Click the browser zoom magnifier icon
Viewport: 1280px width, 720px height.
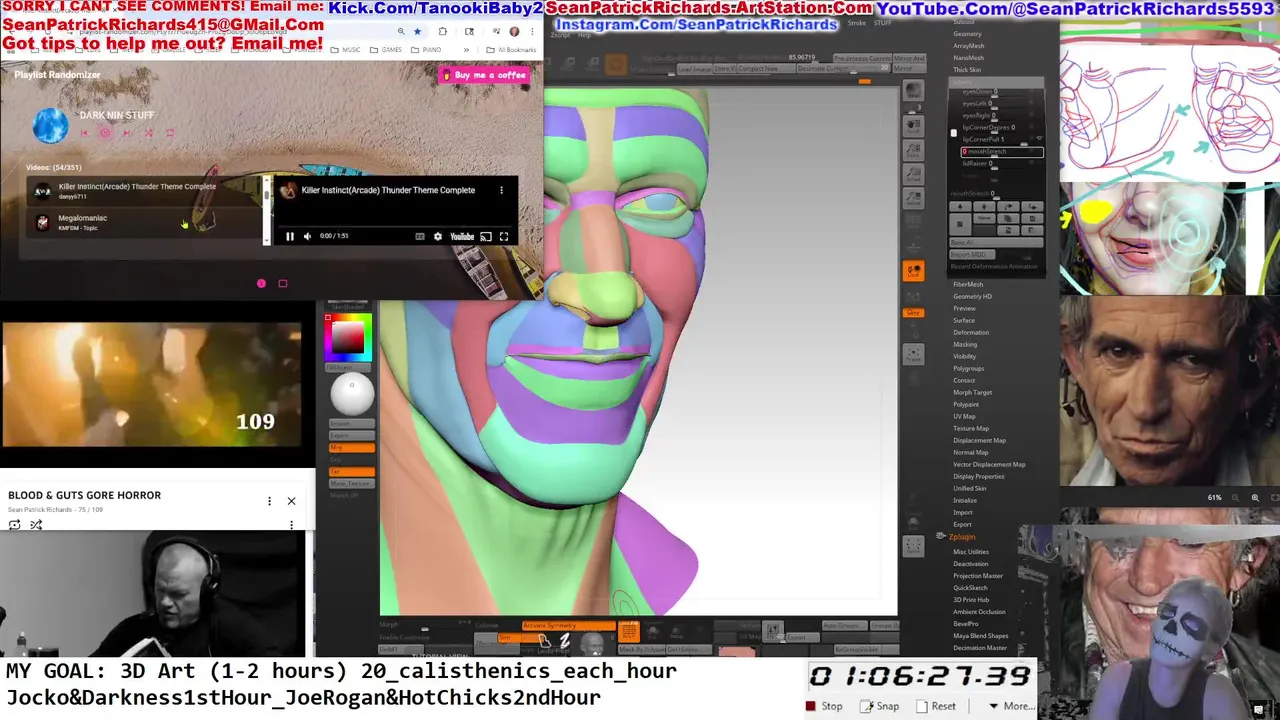(x=401, y=32)
